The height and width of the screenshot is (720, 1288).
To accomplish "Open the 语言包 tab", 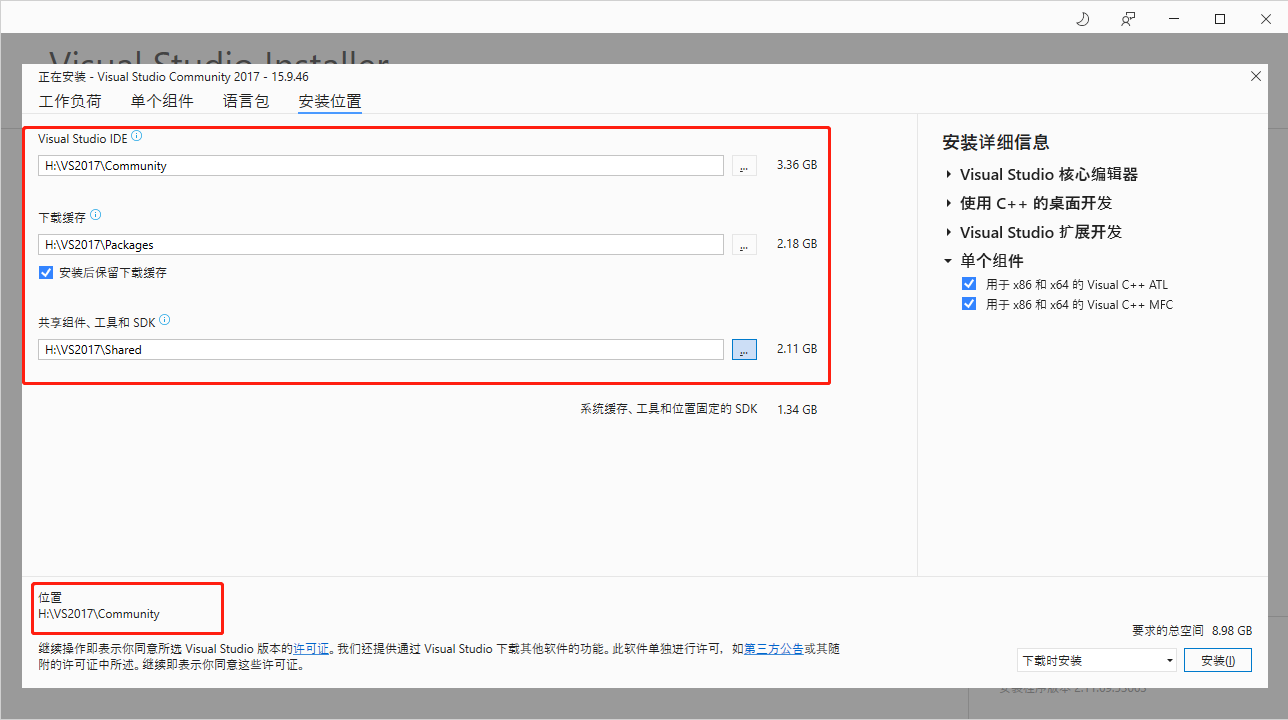I will pyautogui.click(x=245, y=101).
